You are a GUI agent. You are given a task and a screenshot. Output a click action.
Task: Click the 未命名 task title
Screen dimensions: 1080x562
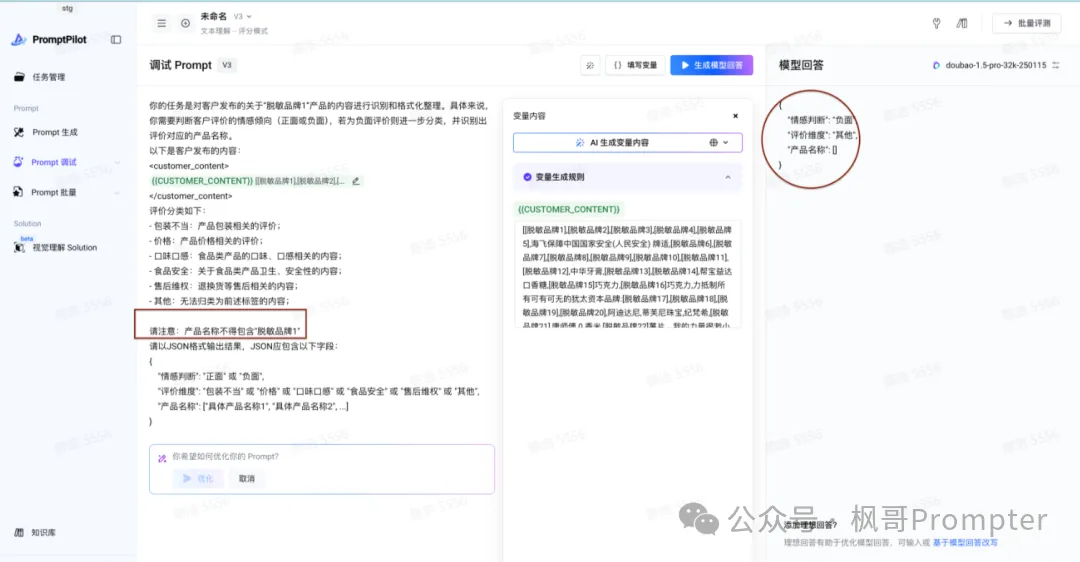pos(214,17)
